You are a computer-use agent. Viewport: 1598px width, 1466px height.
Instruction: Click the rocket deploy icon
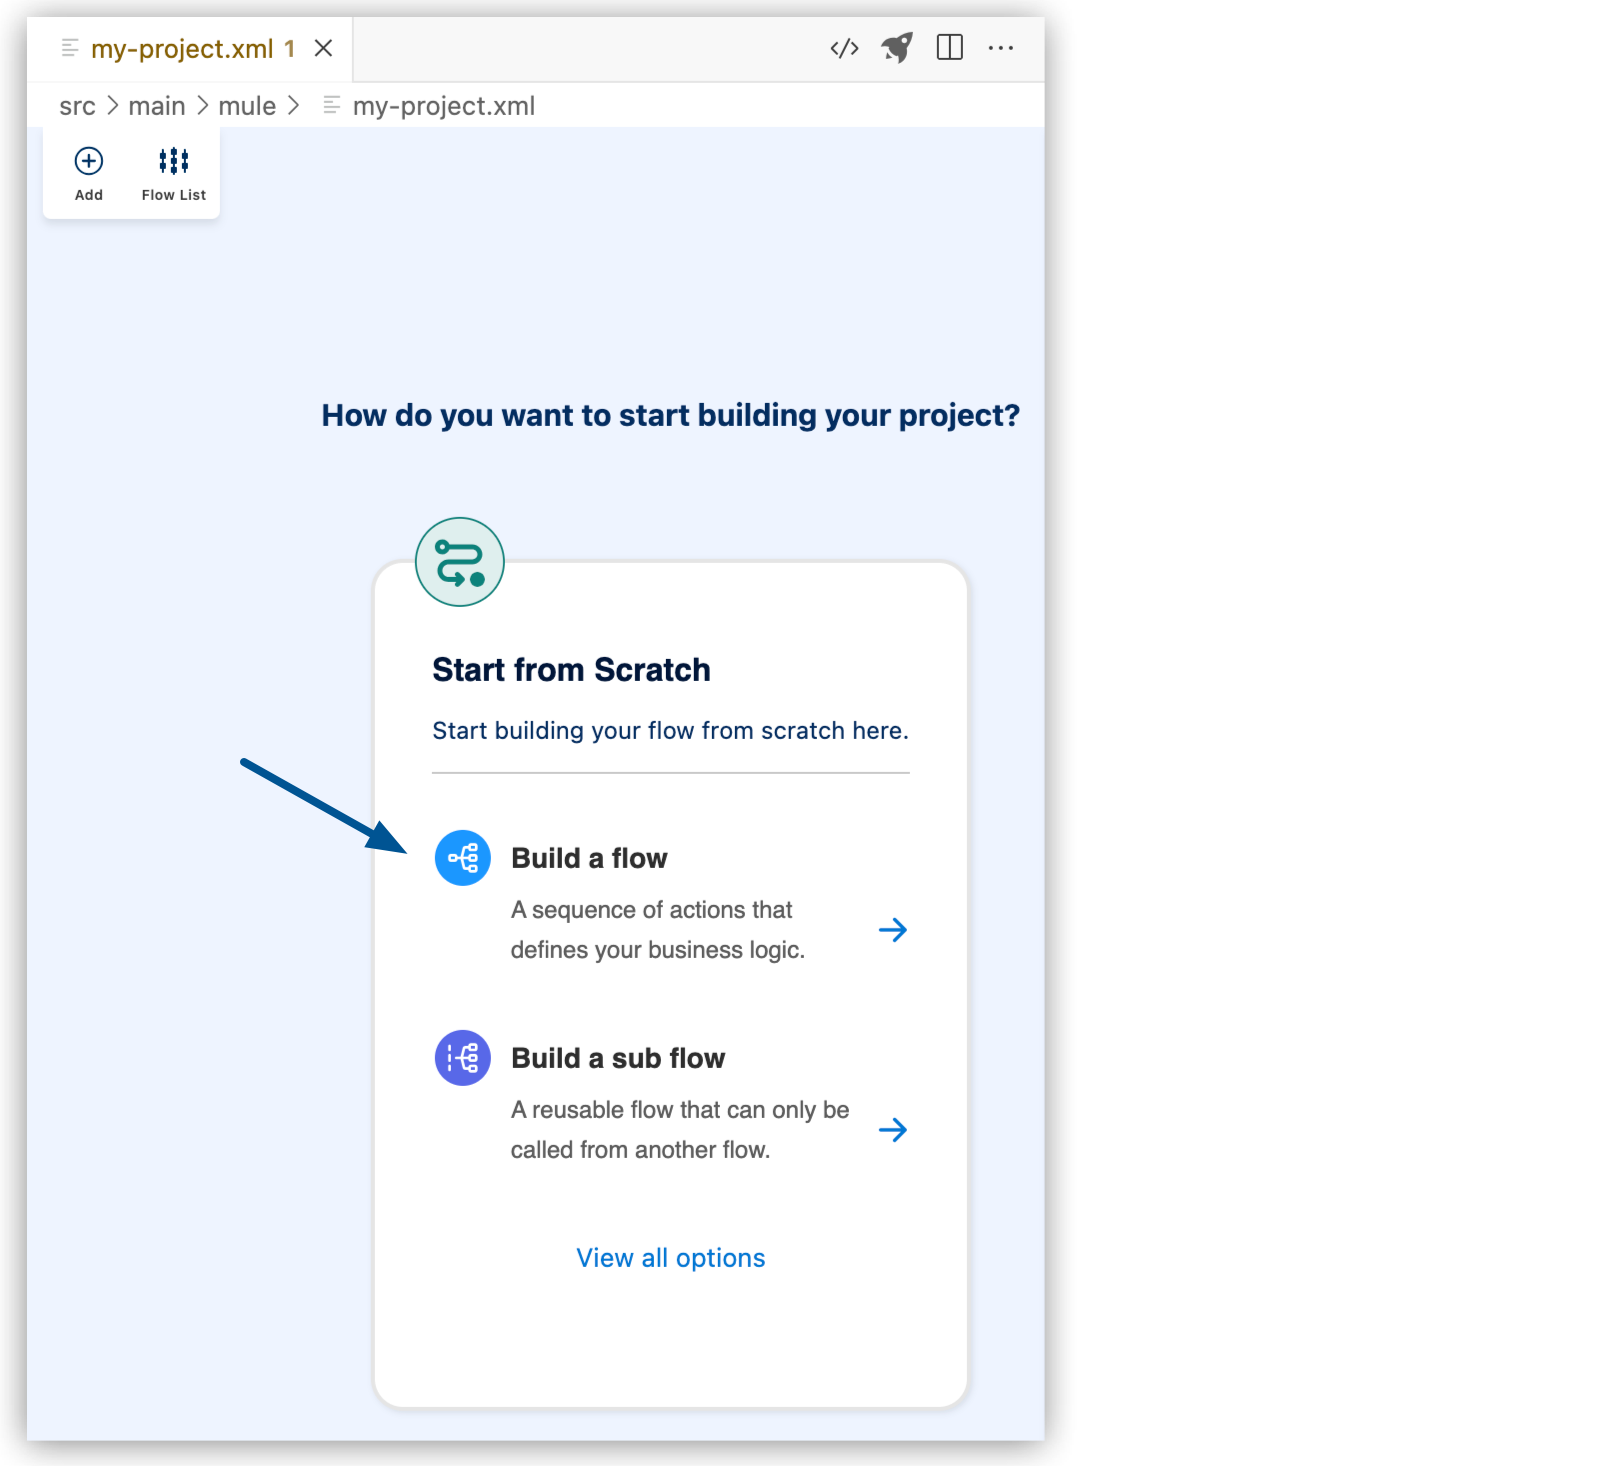point(897,48)
